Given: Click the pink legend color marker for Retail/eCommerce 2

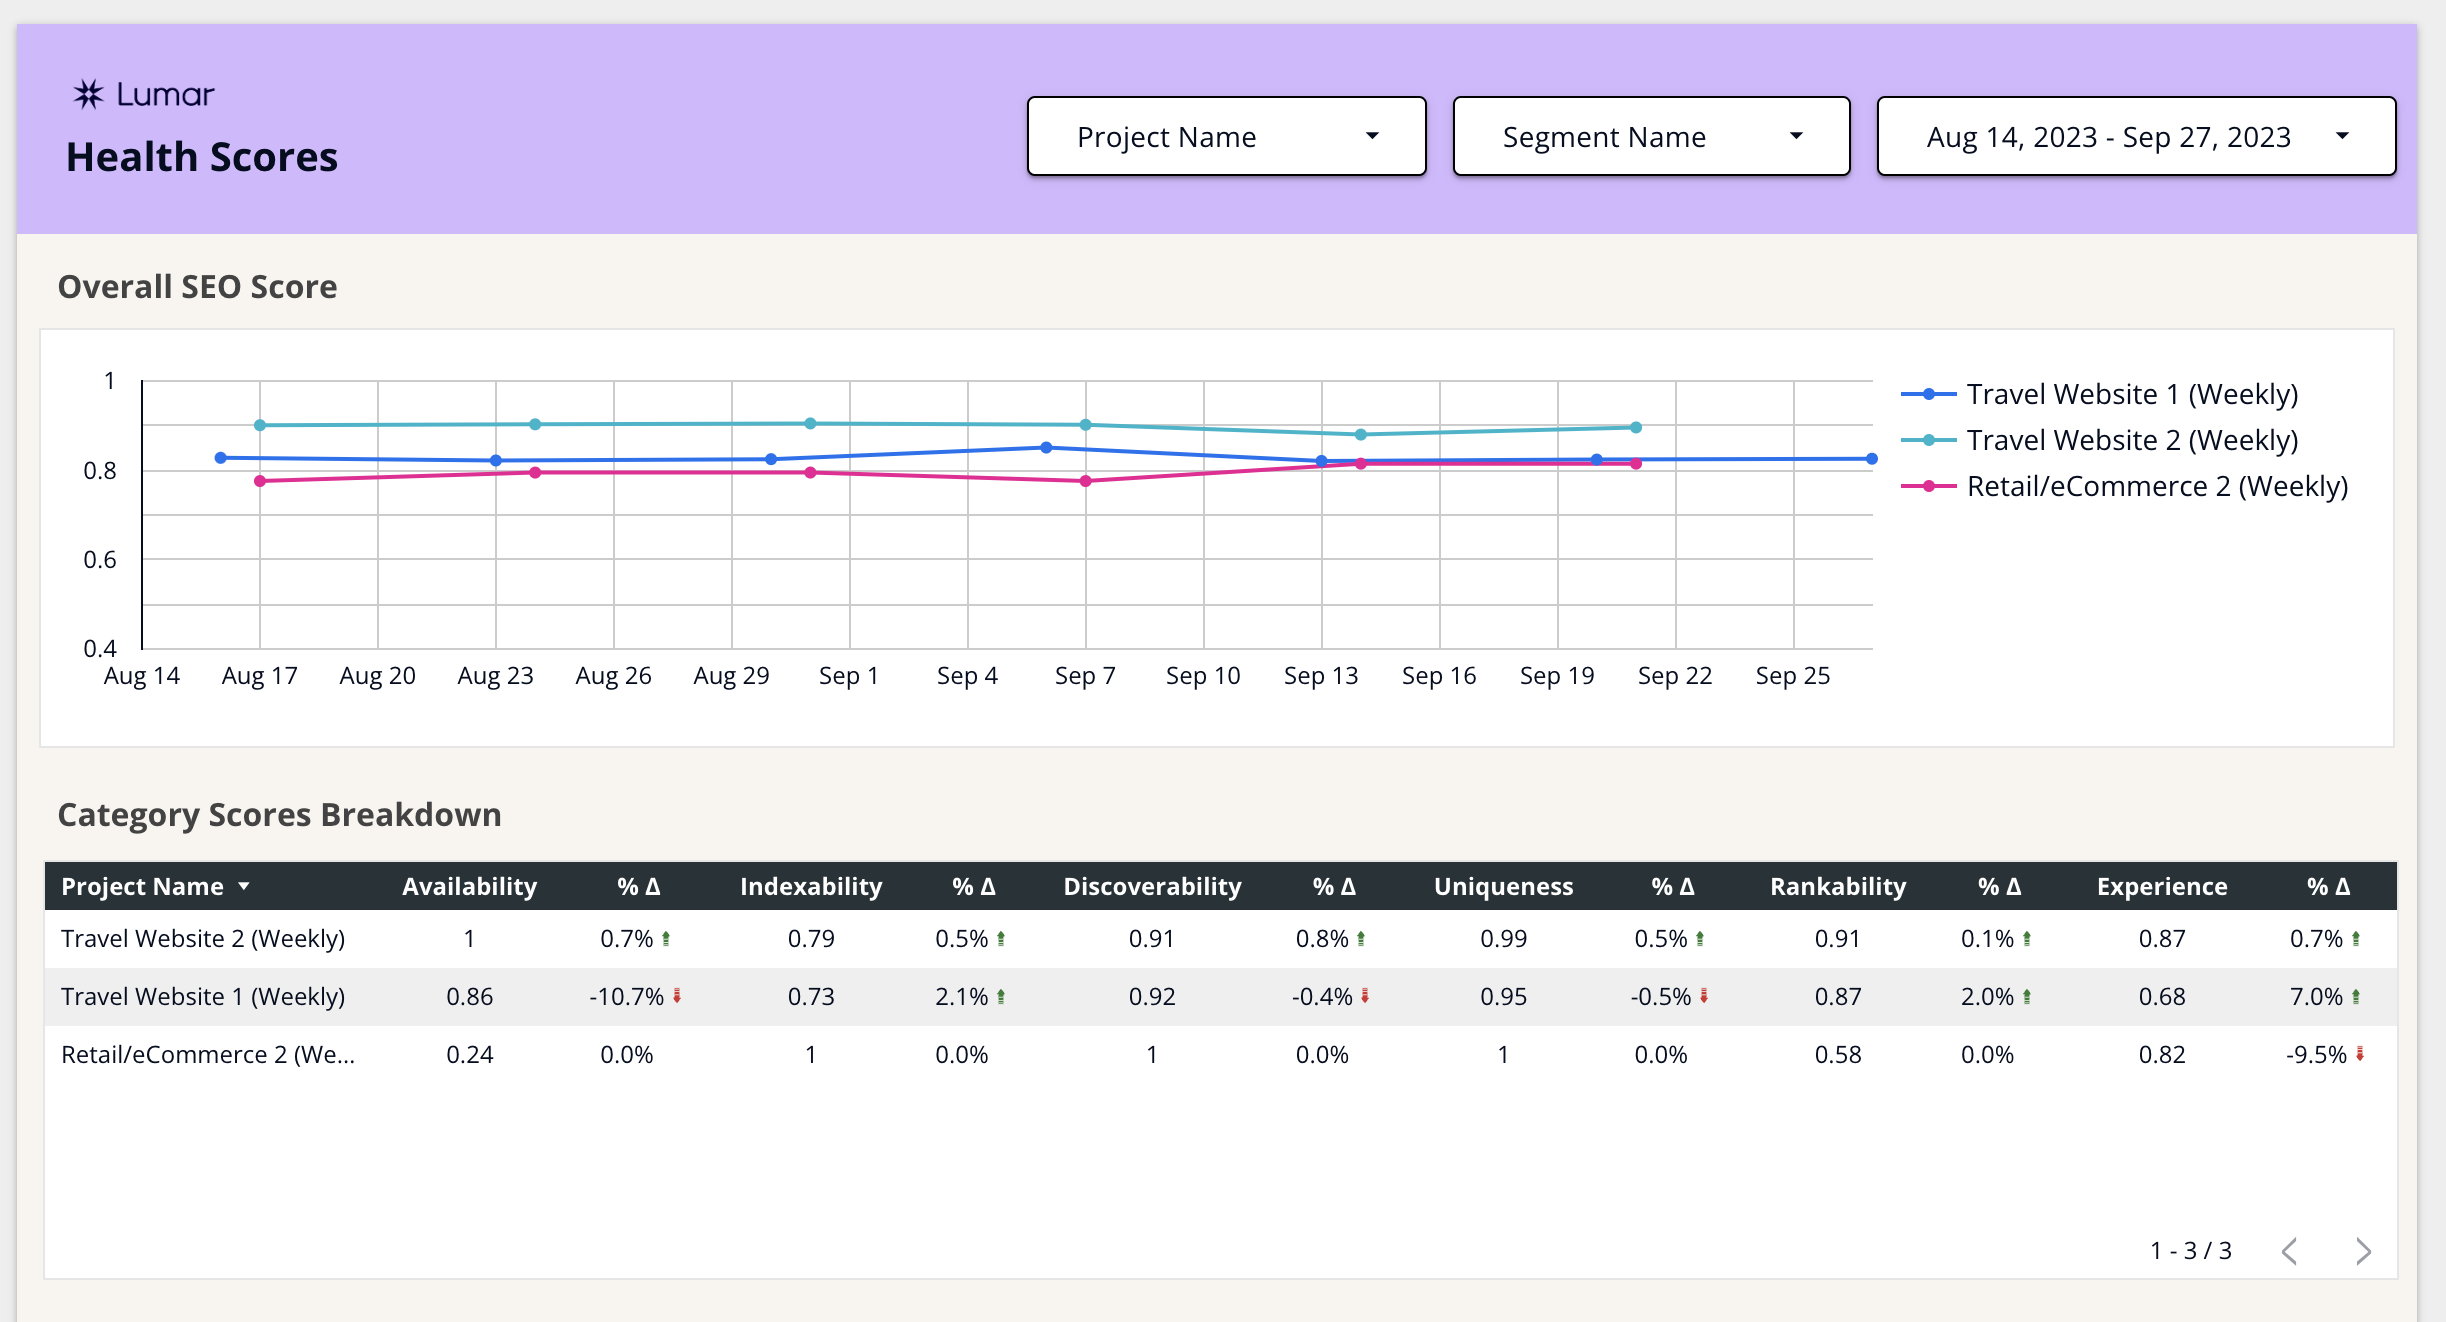Looking at the screenshot, I should pos(1927,486).
